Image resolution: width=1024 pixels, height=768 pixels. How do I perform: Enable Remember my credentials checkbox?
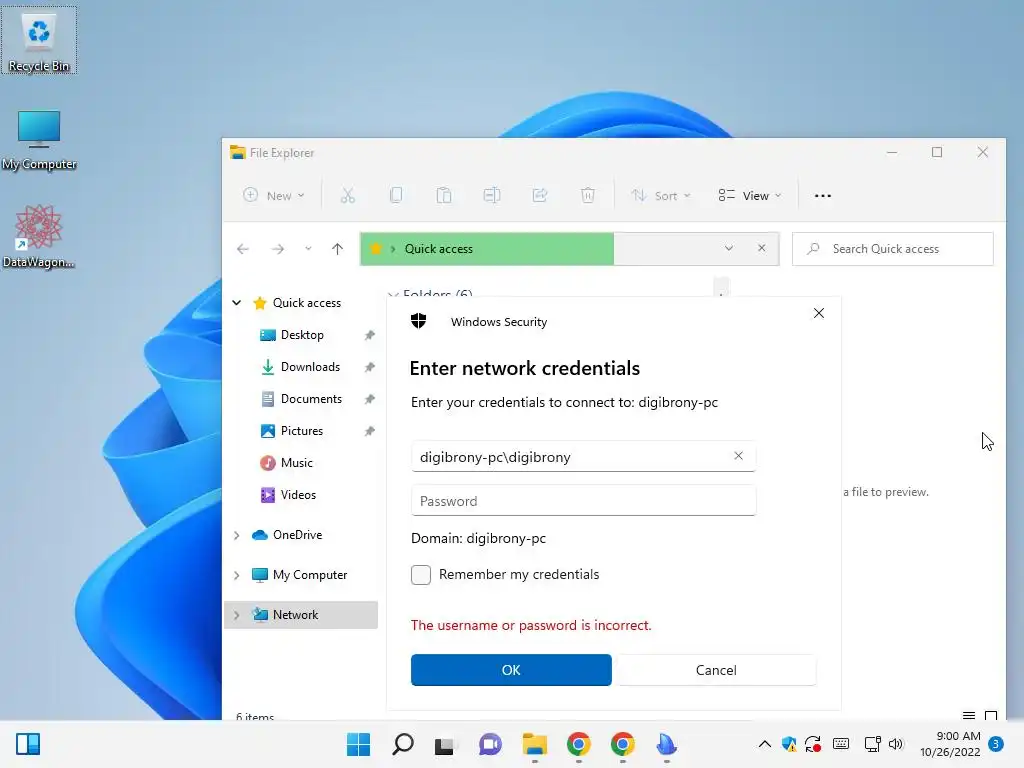(x=421, y=575)
